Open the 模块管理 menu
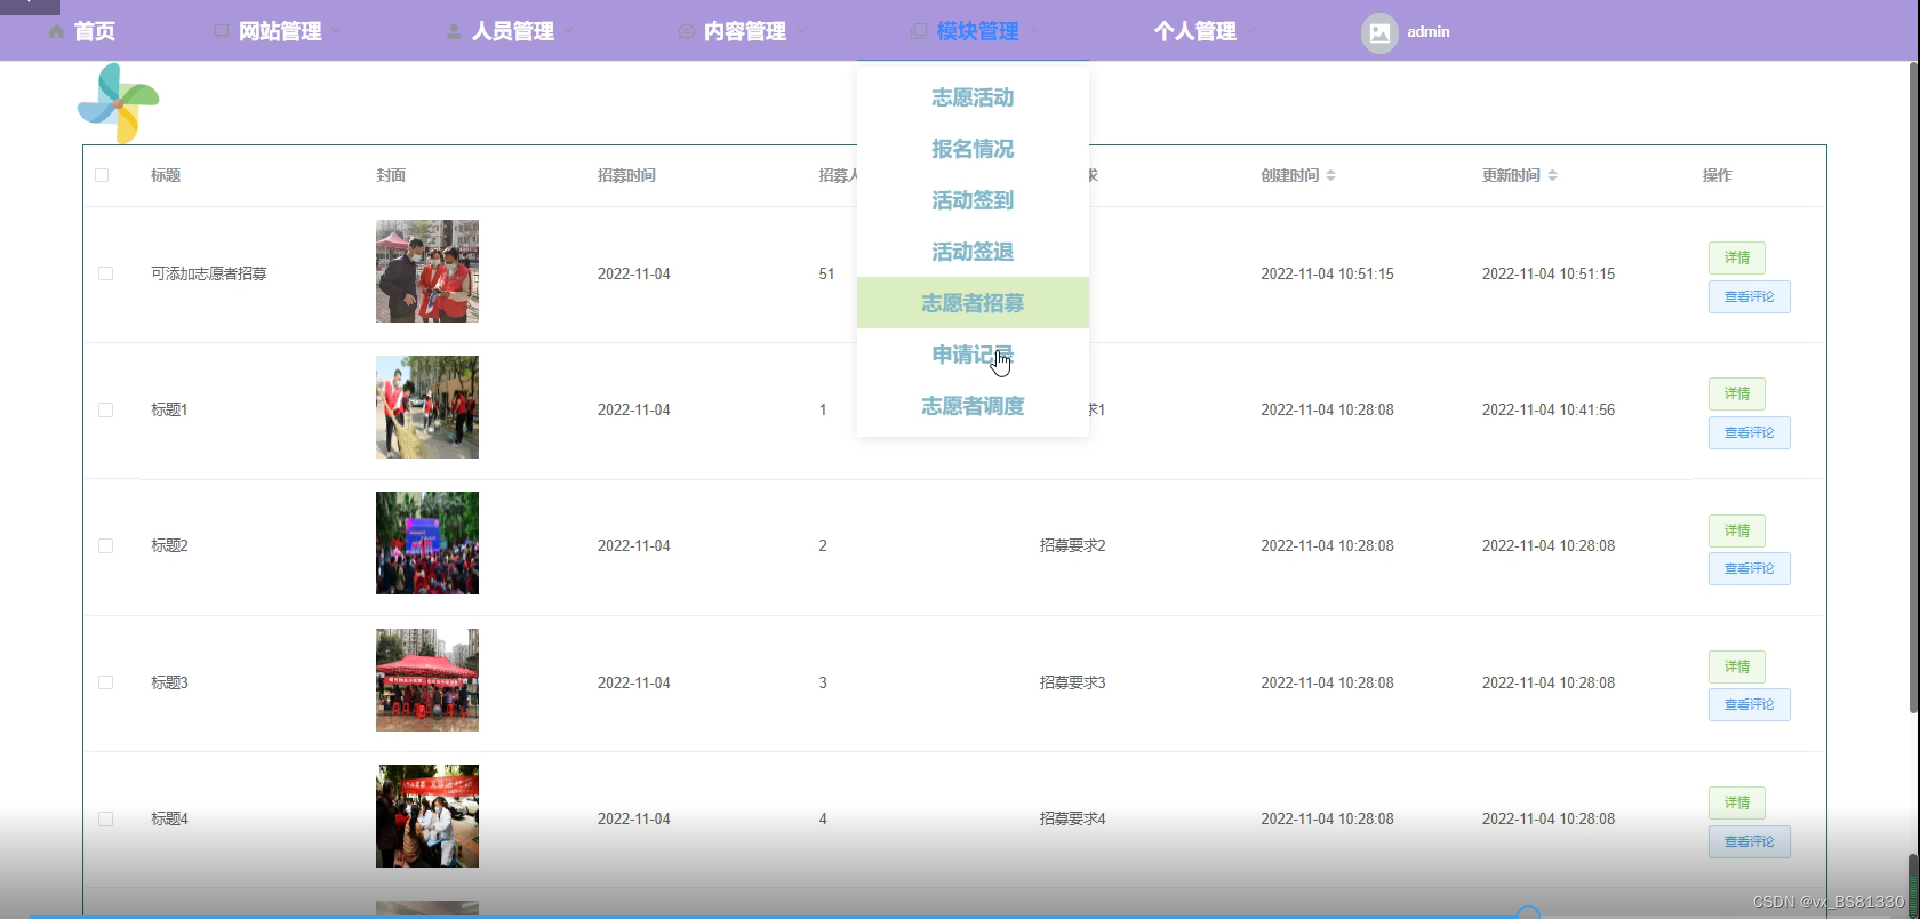Image resolution: width=1920 pixels, height=919 pixels. (977, 32)
